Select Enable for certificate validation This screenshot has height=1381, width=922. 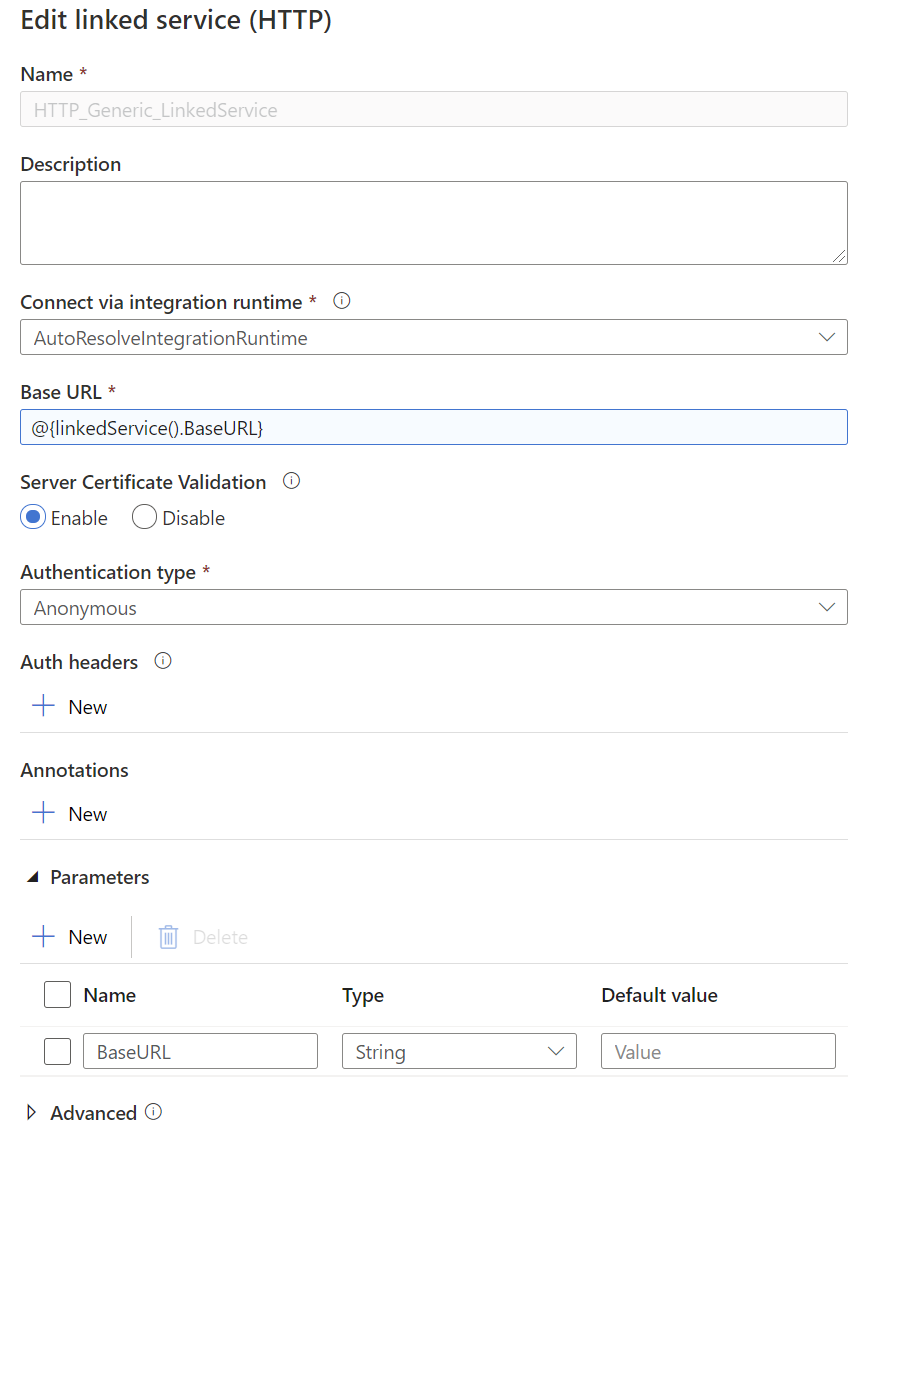click(x=33, y=517)
